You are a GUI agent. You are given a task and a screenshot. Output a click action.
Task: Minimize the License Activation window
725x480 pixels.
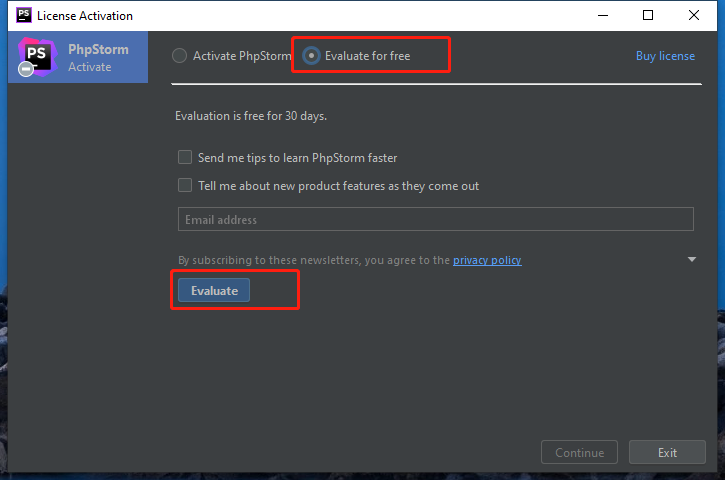603,15
